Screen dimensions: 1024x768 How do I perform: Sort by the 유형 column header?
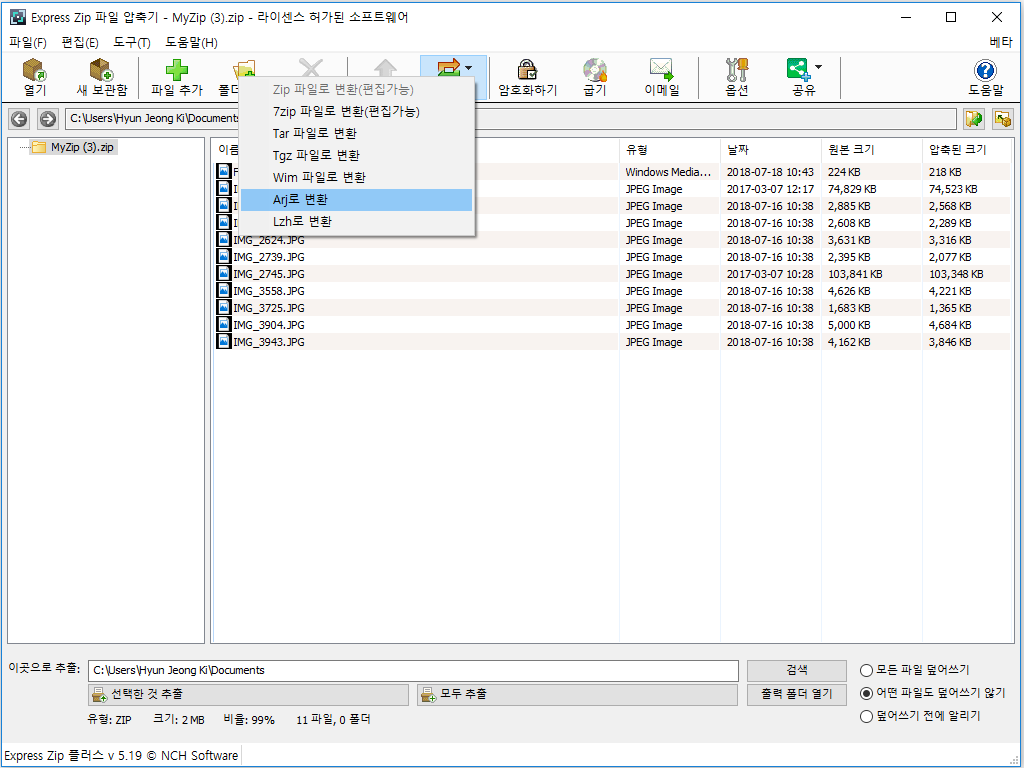click(669, 150)
